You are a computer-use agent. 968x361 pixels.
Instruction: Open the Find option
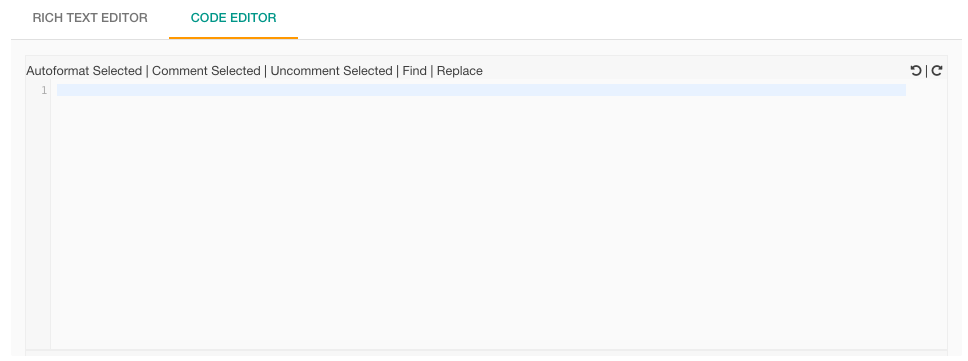[414, 71]
